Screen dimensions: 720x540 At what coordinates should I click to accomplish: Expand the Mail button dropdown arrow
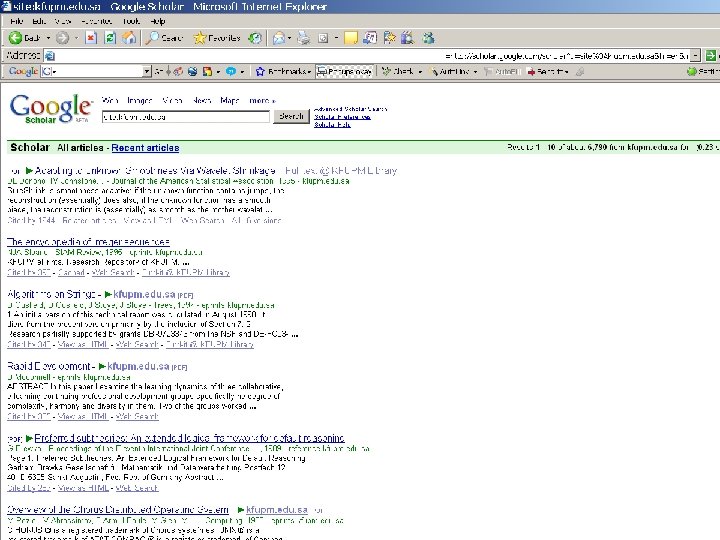(x=289, y=38)
